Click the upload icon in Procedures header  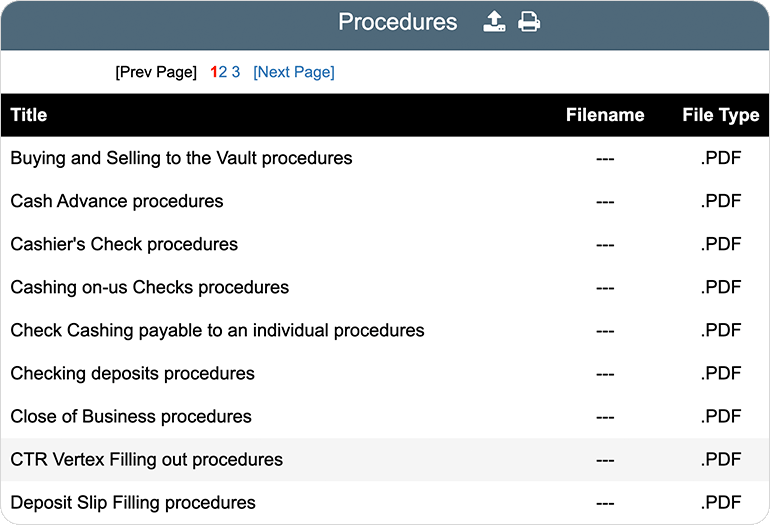pos(494,22)
